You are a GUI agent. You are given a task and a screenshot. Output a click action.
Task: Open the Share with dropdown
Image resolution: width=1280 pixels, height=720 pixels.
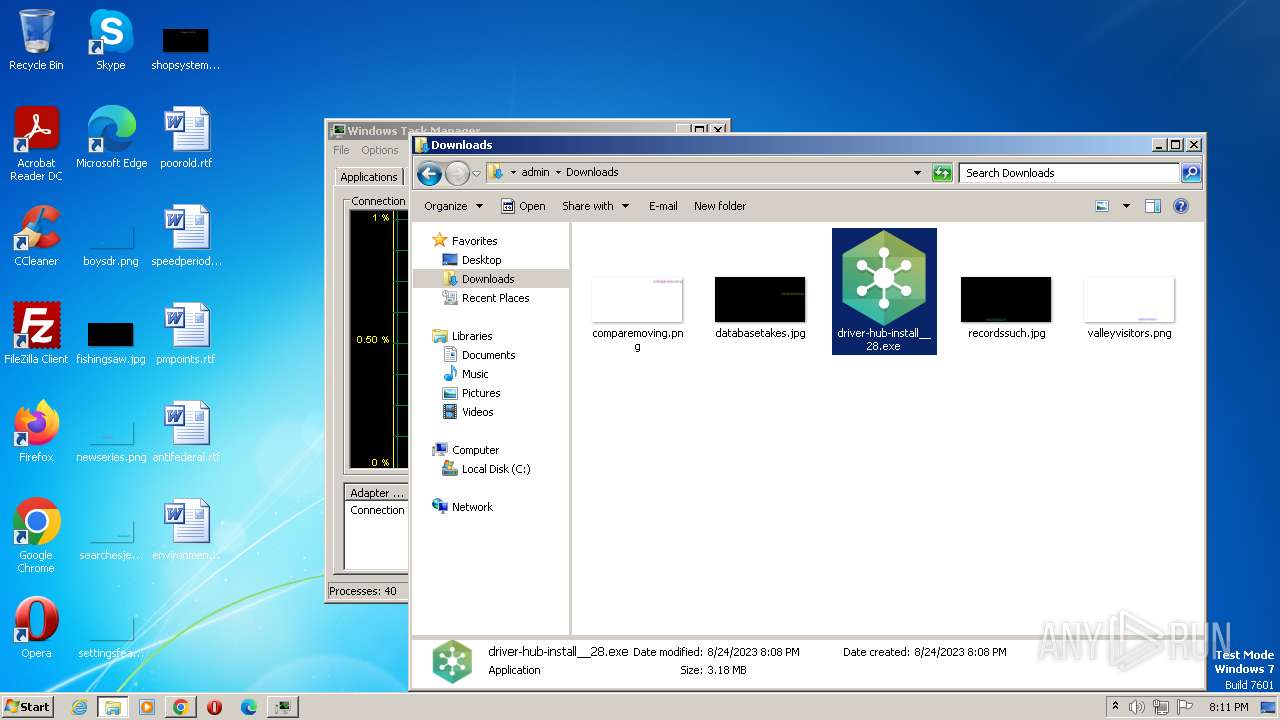[x=595, y=206]
